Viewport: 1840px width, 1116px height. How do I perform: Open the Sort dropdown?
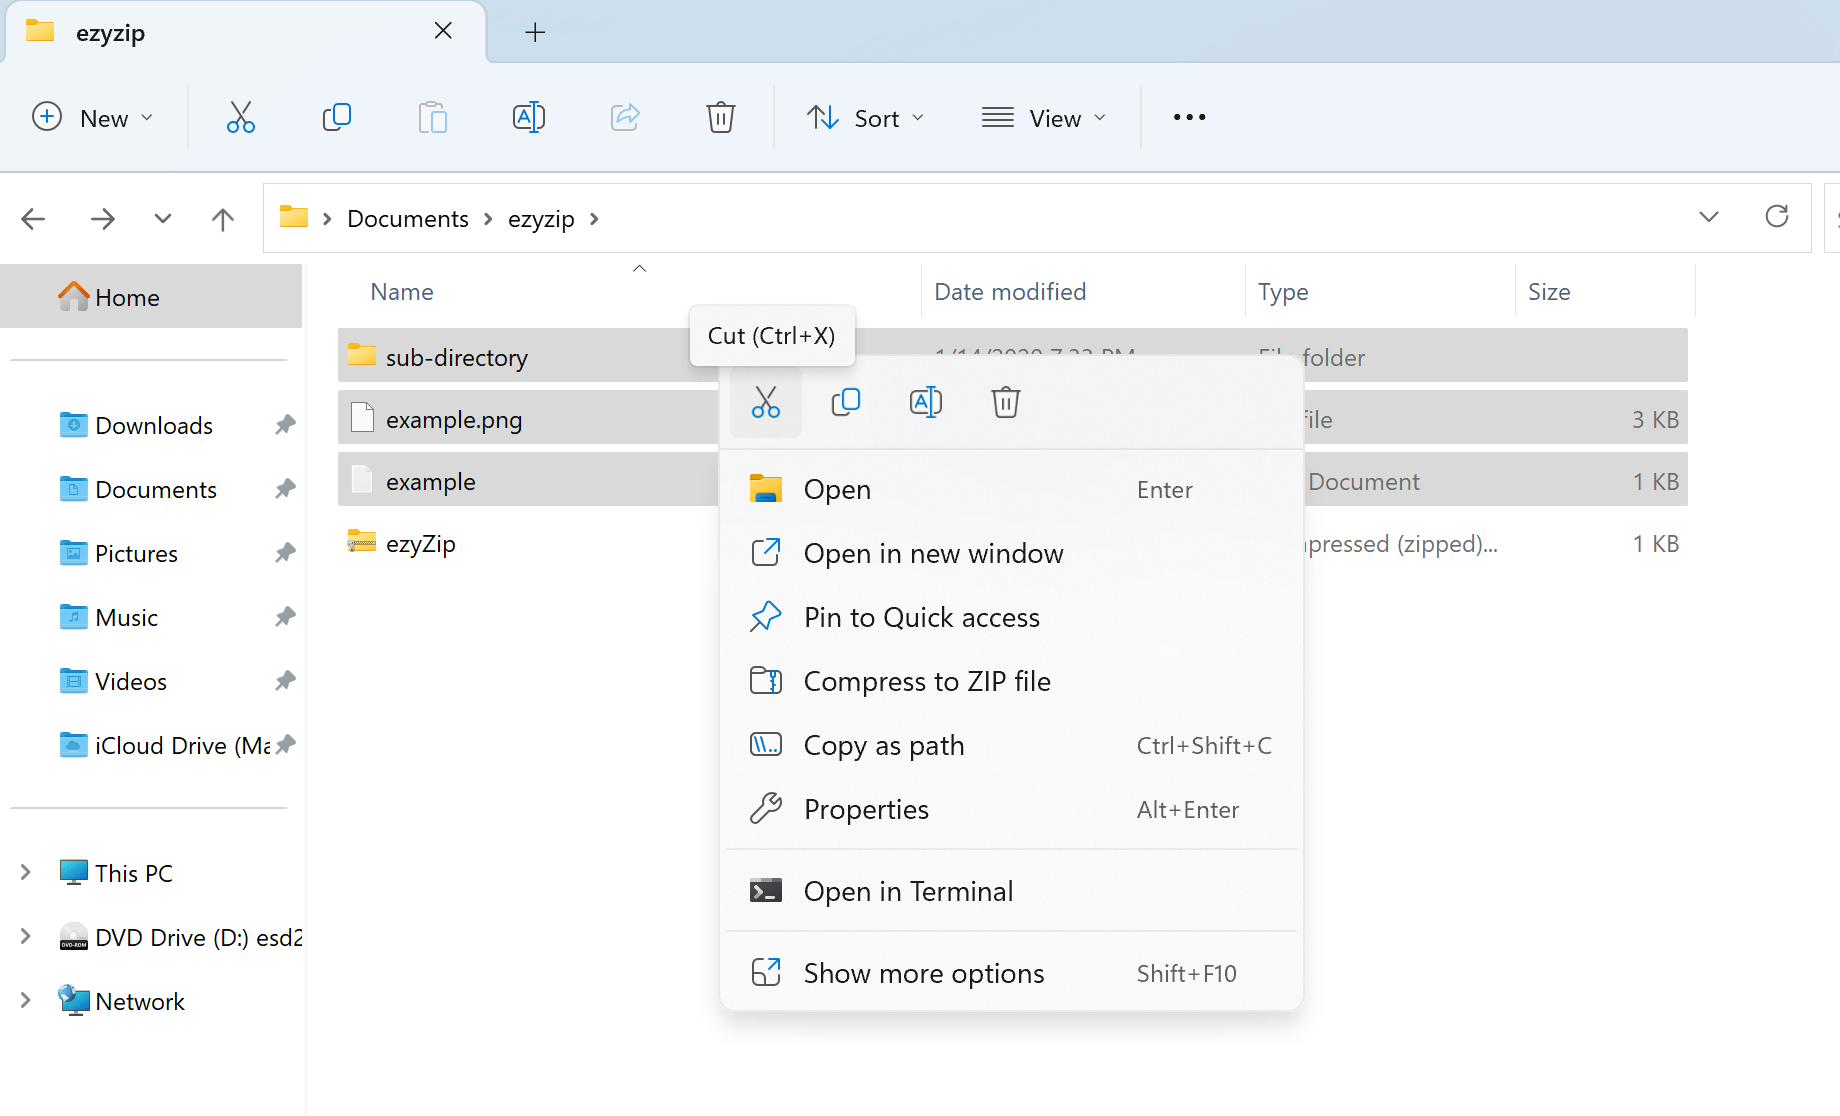pyautogui.click(x=866, y=117)
